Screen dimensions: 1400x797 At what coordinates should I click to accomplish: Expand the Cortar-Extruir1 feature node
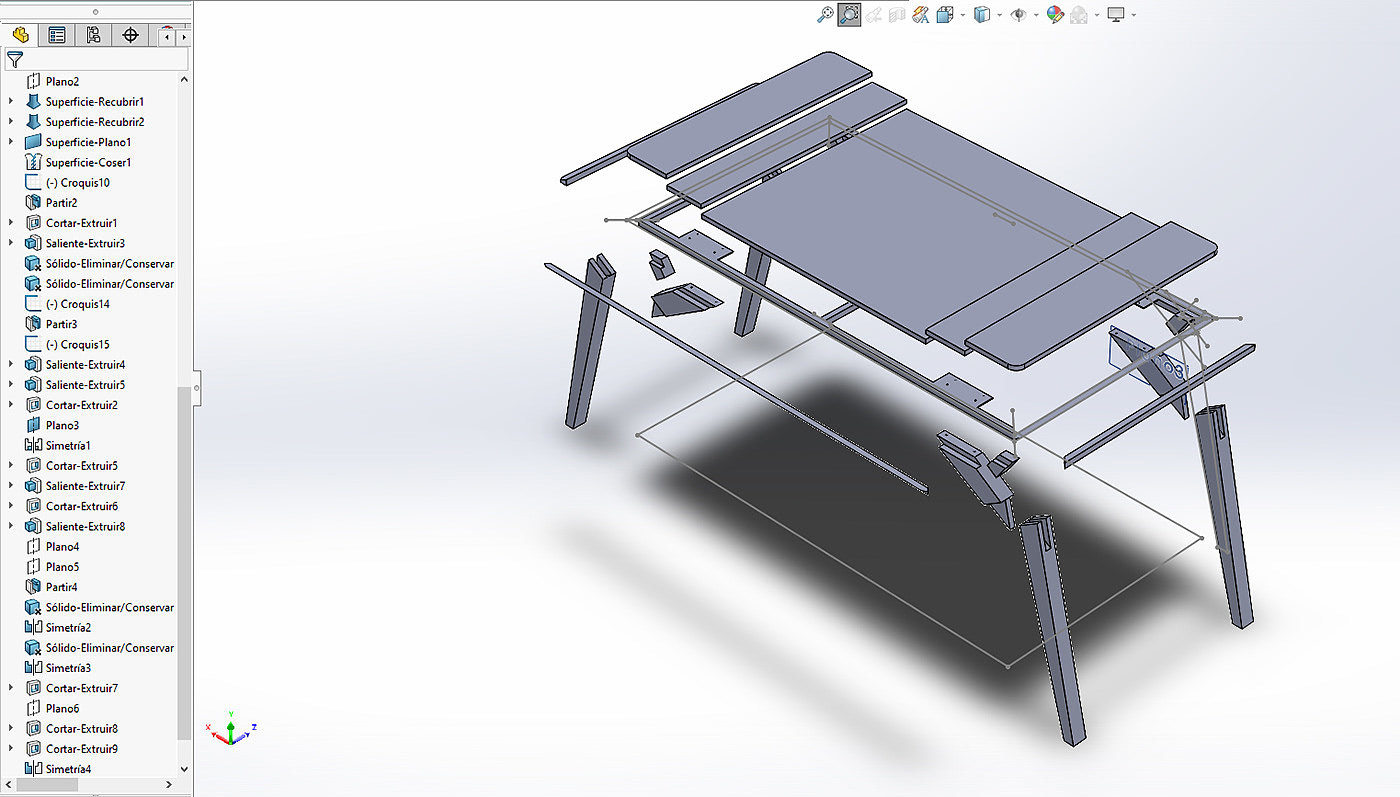click(x=11, y=223)
